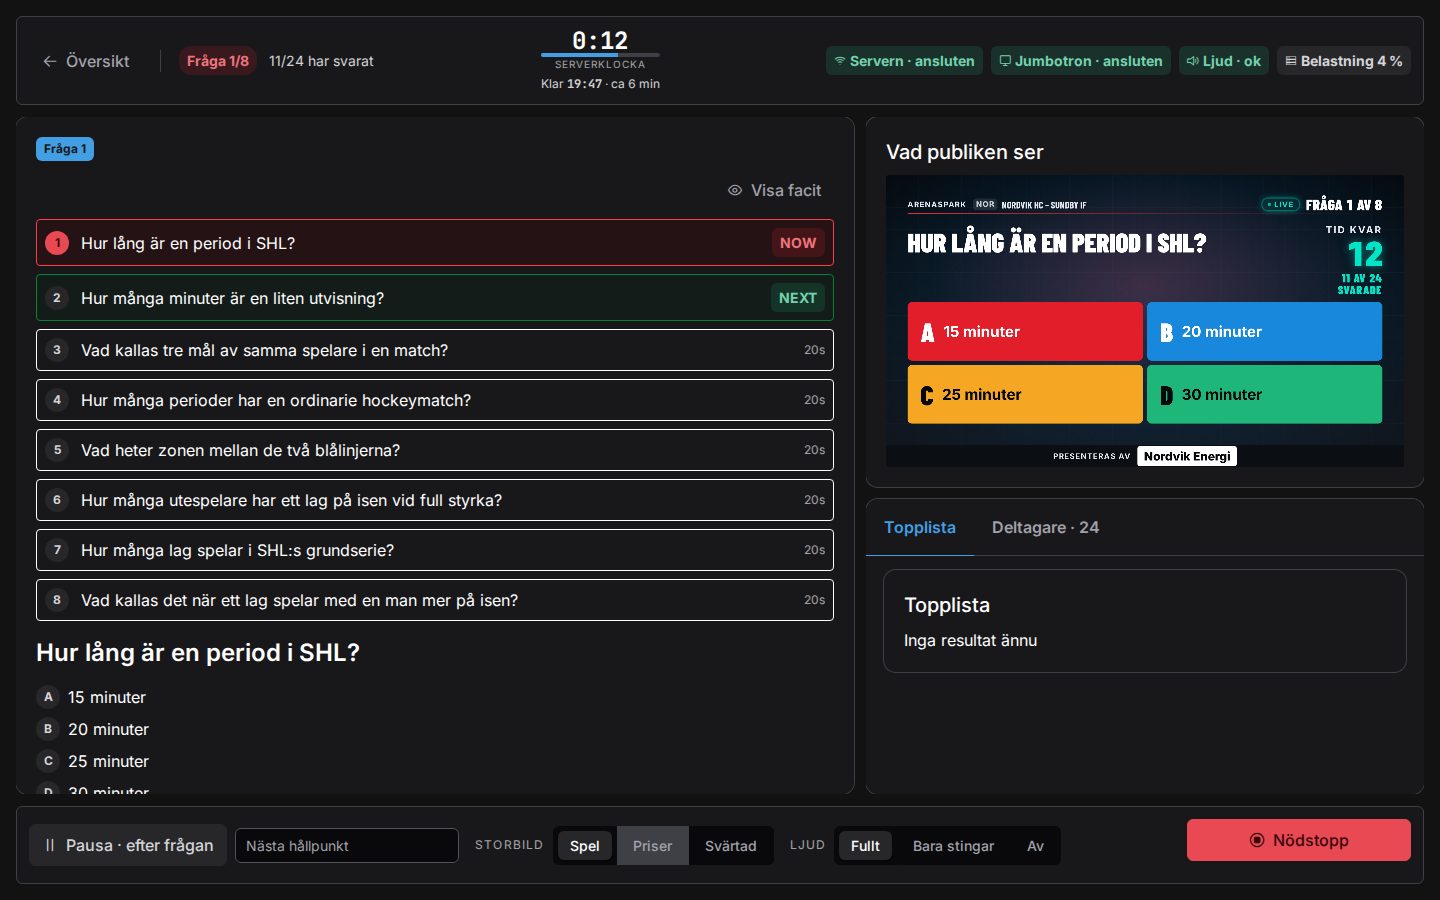1440x900 pixels.
Task: Click the red 15 minuter answer tile
Action: point(1025,331)
